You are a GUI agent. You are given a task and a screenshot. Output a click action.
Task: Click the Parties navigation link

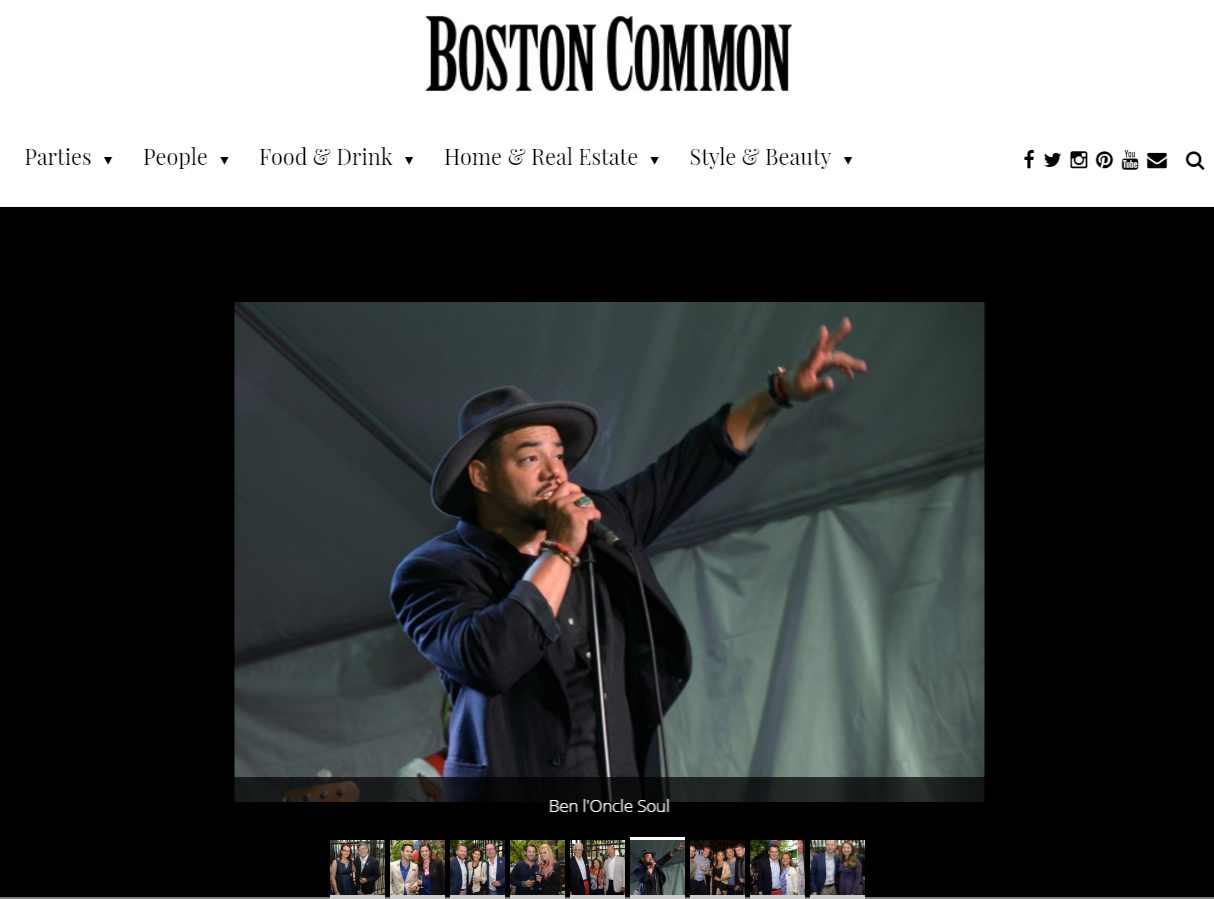click(x=58, y=158)
